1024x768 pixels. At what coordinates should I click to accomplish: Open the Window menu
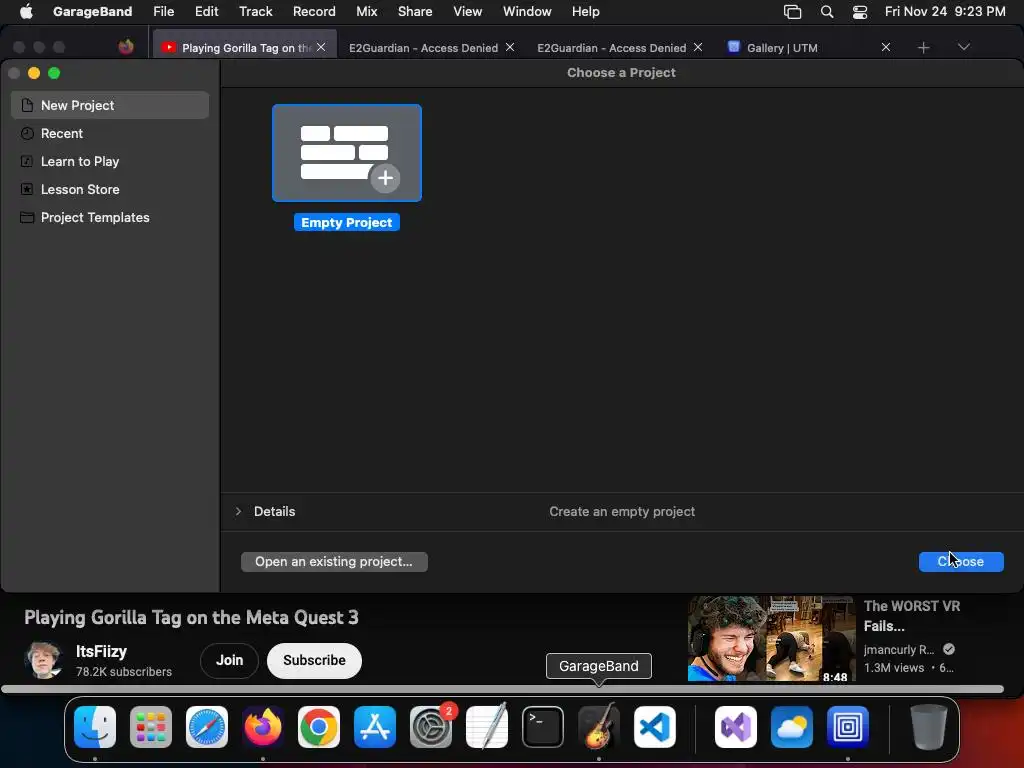[527, 11]
